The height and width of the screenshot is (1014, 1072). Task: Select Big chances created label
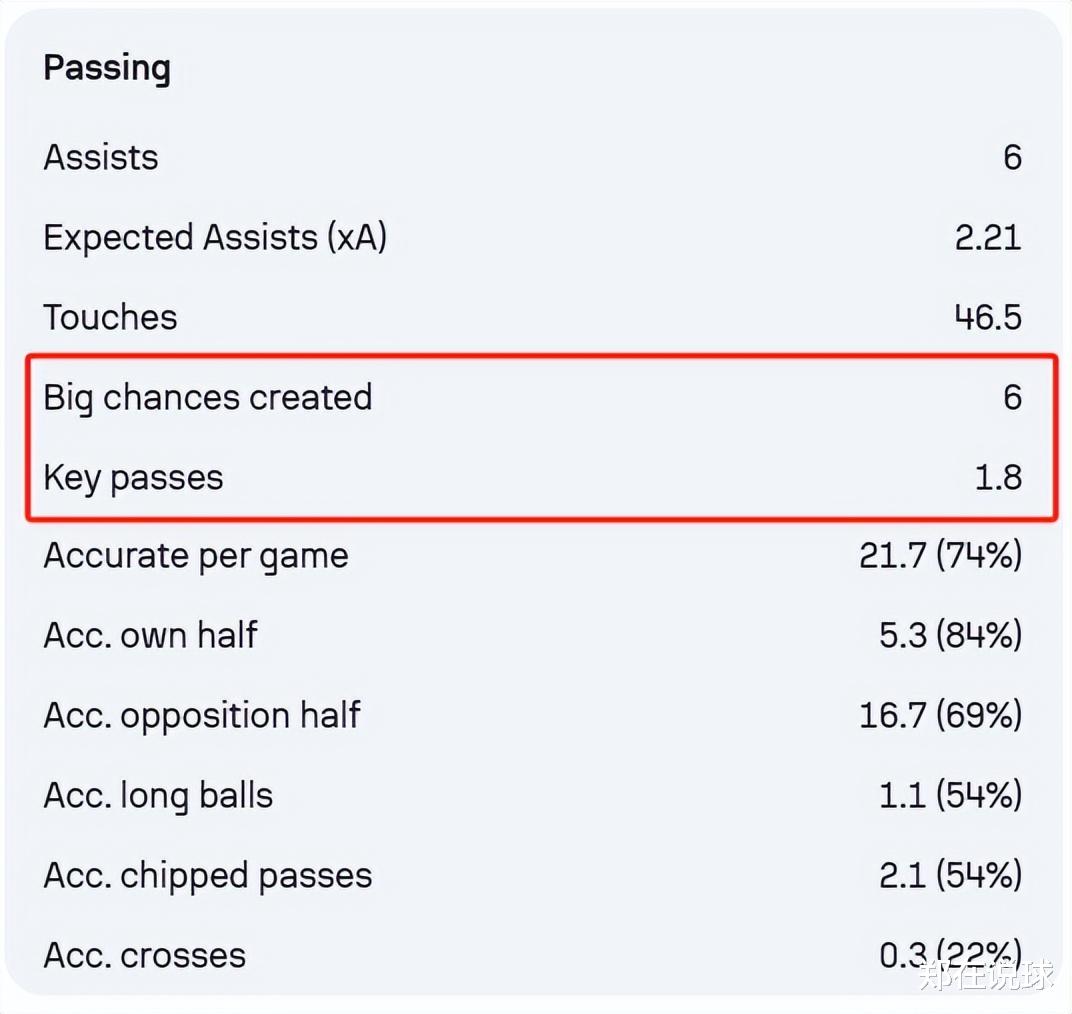[x=208, y=398]
